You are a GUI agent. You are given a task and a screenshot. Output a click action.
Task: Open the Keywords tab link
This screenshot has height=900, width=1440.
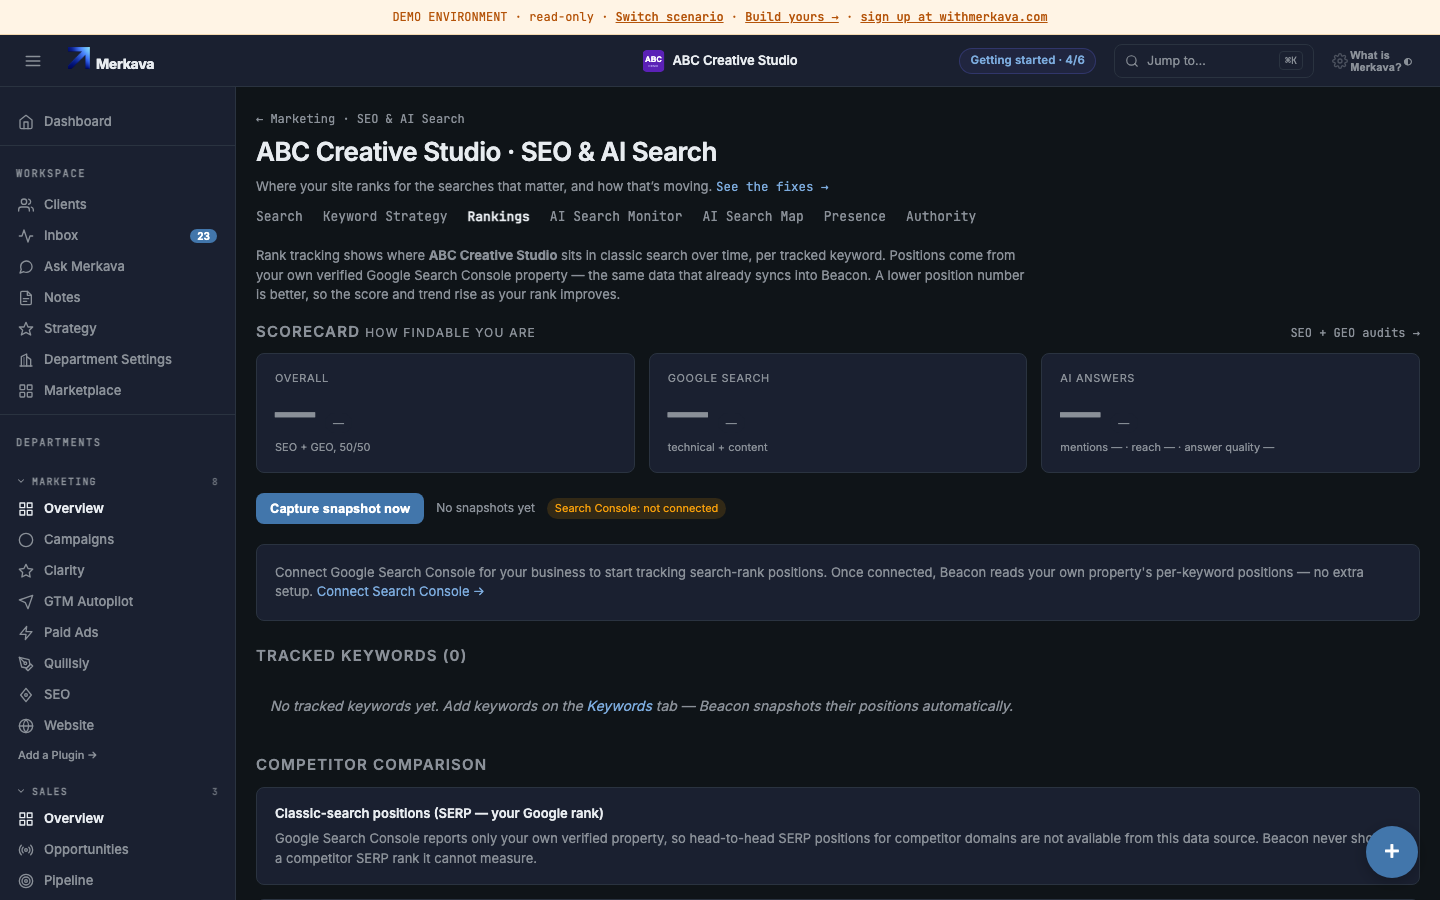tap(620, 706)
